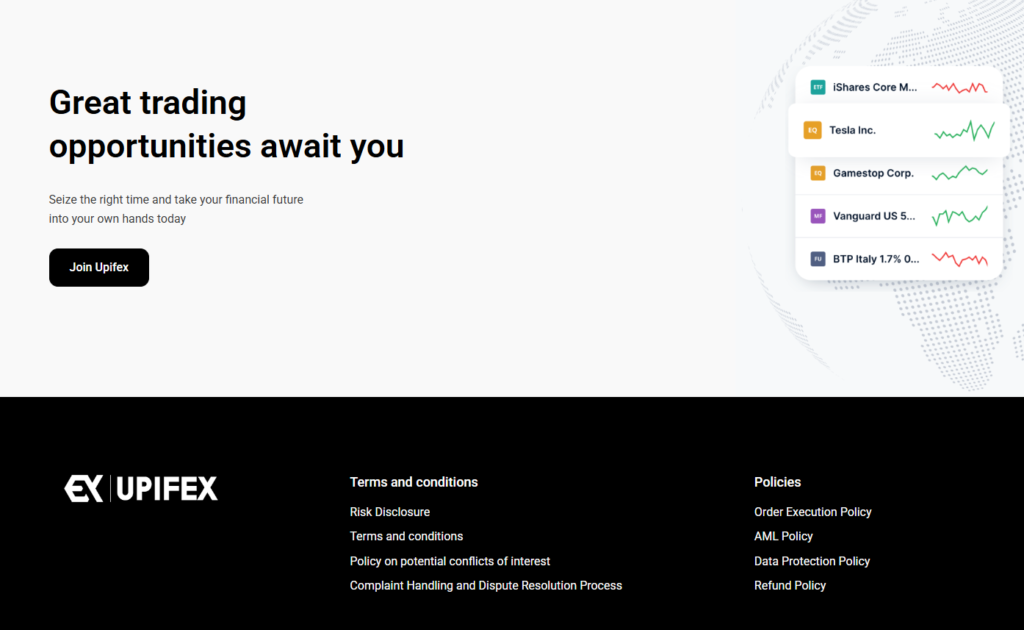Click the red iShares Core sparkline chart
The height and width of the screenshot is (630, 1024).
coord(959,88)
